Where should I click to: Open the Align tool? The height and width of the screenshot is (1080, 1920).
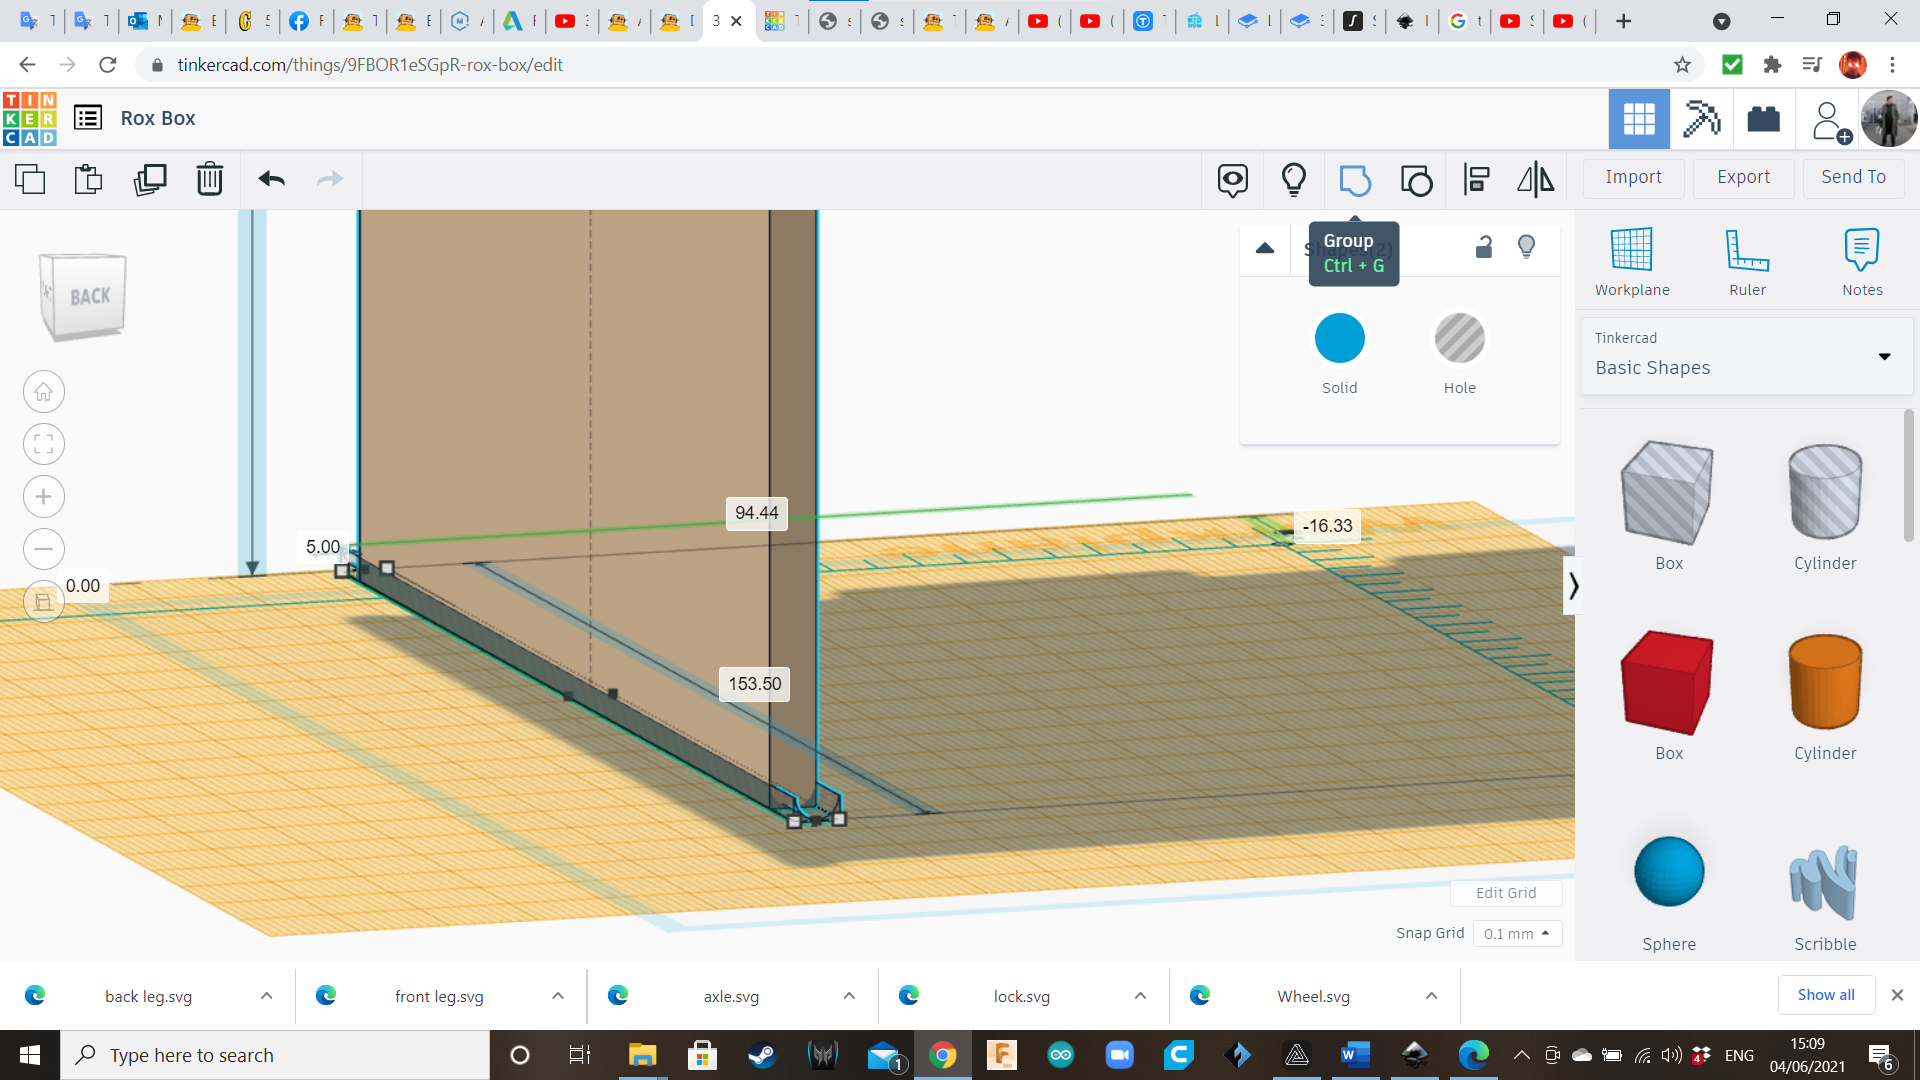coord(1476,180)
